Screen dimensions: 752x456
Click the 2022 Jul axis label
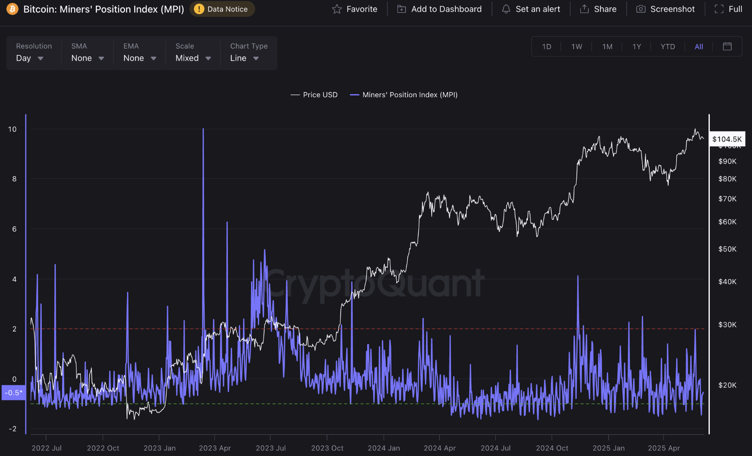tap(47, 448)
